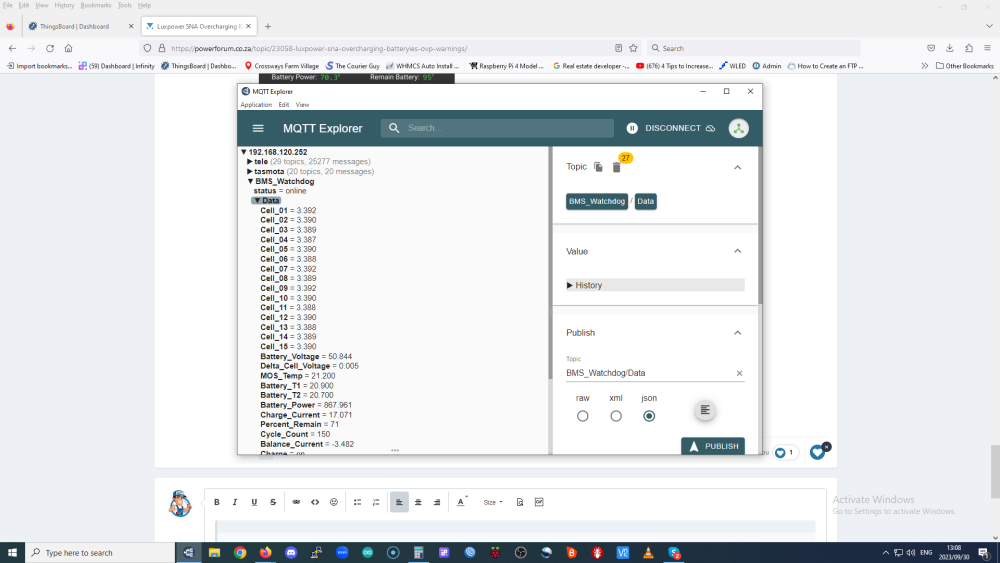Screen dimensions: 1000x563
Task: Open the green connection avatar icon
Action: pos(739,128)
